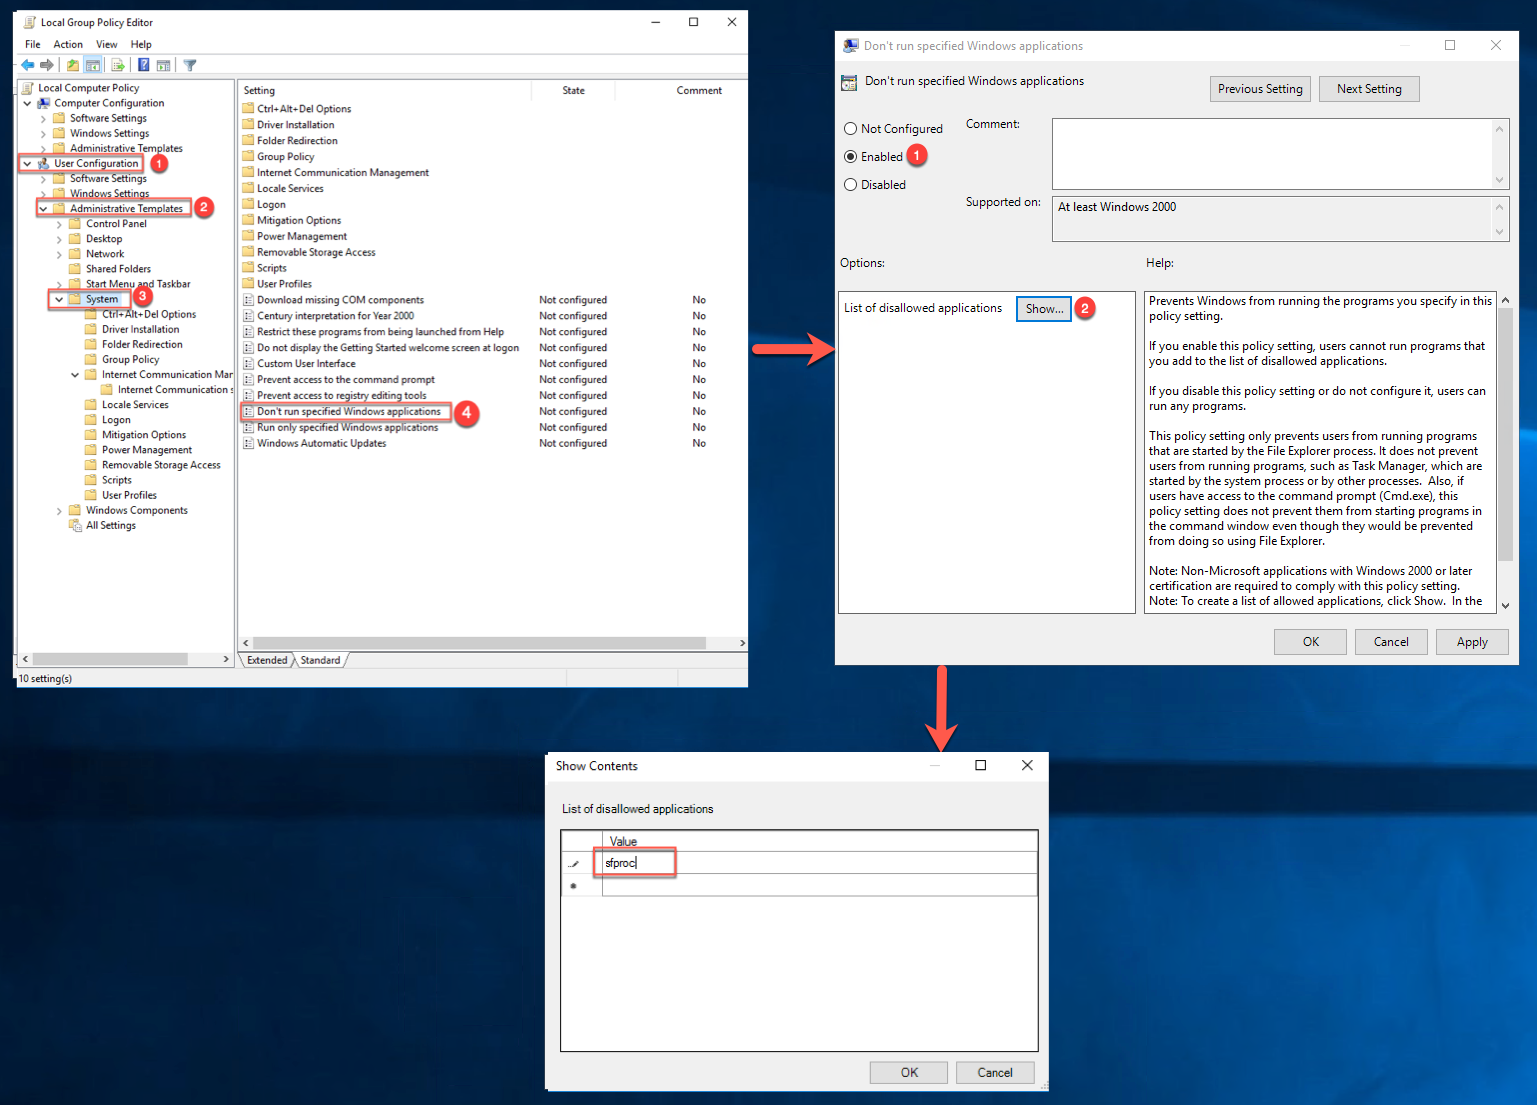
Task: Expand the Windows Components node
Action: 60,510
